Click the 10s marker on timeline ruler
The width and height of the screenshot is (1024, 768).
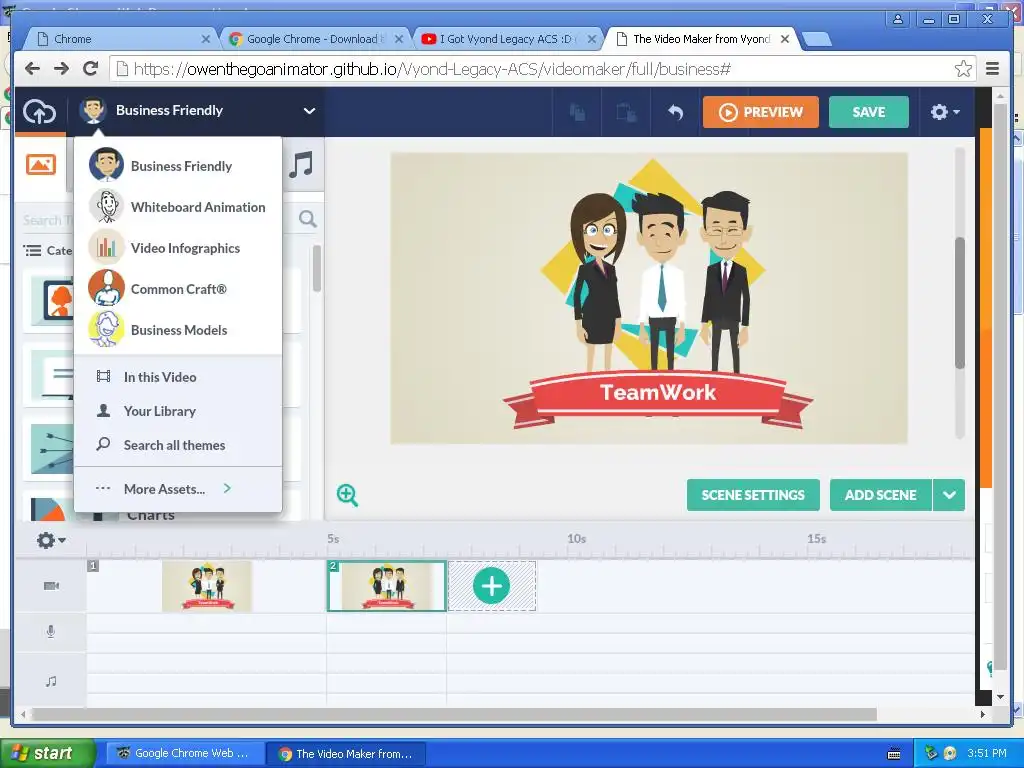(x=576, y=539)
